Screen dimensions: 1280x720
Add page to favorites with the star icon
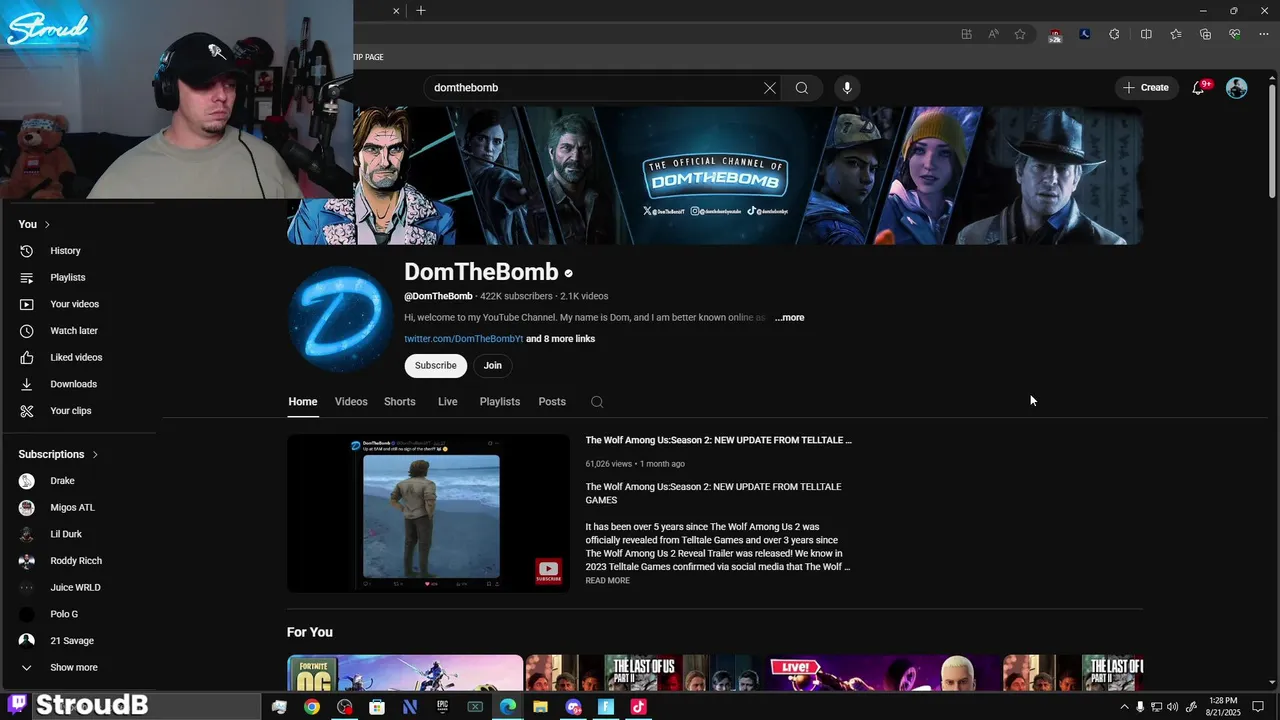1020,34
